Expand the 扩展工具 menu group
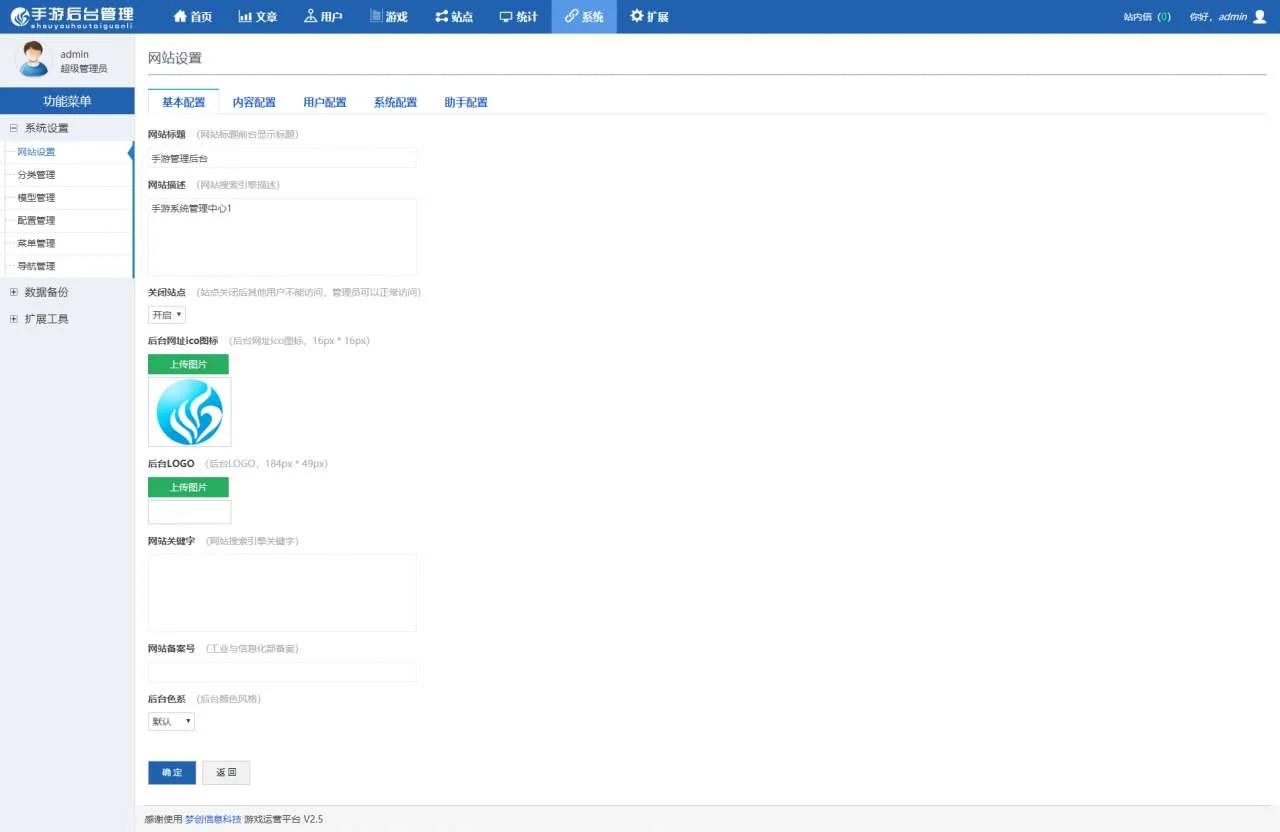 click(x=14, y=320)
